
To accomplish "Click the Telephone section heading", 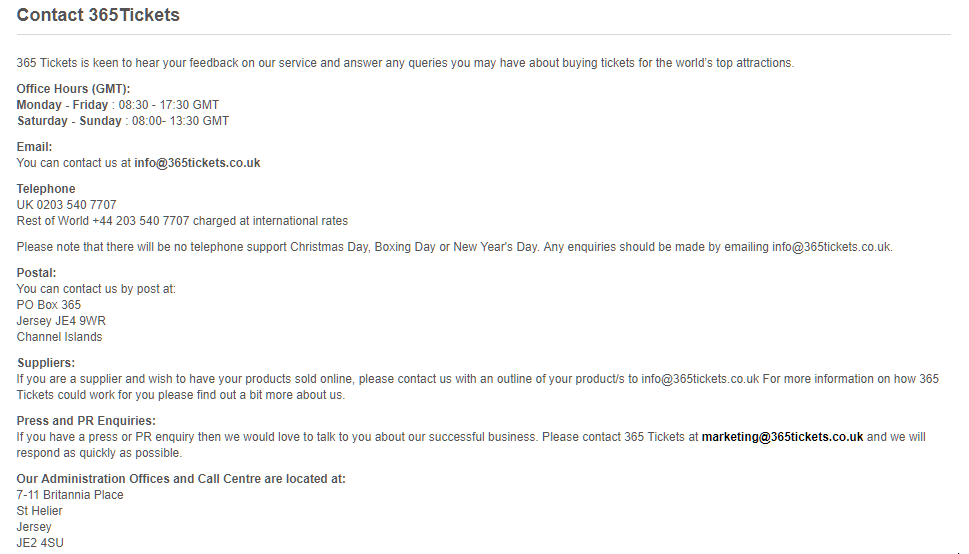I will (x=46, y=189).
